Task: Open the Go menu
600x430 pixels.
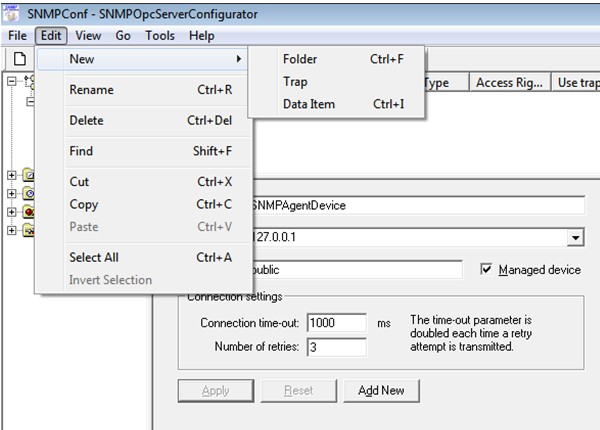Action: 123,36
